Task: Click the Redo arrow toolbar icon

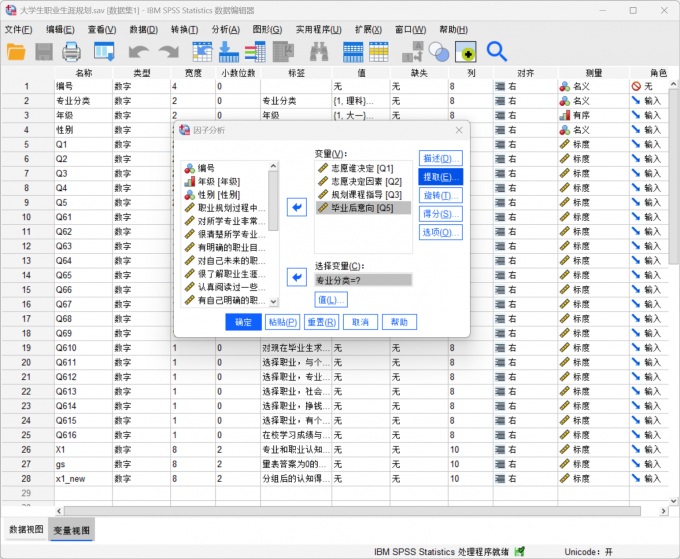Action: (169, 52)
